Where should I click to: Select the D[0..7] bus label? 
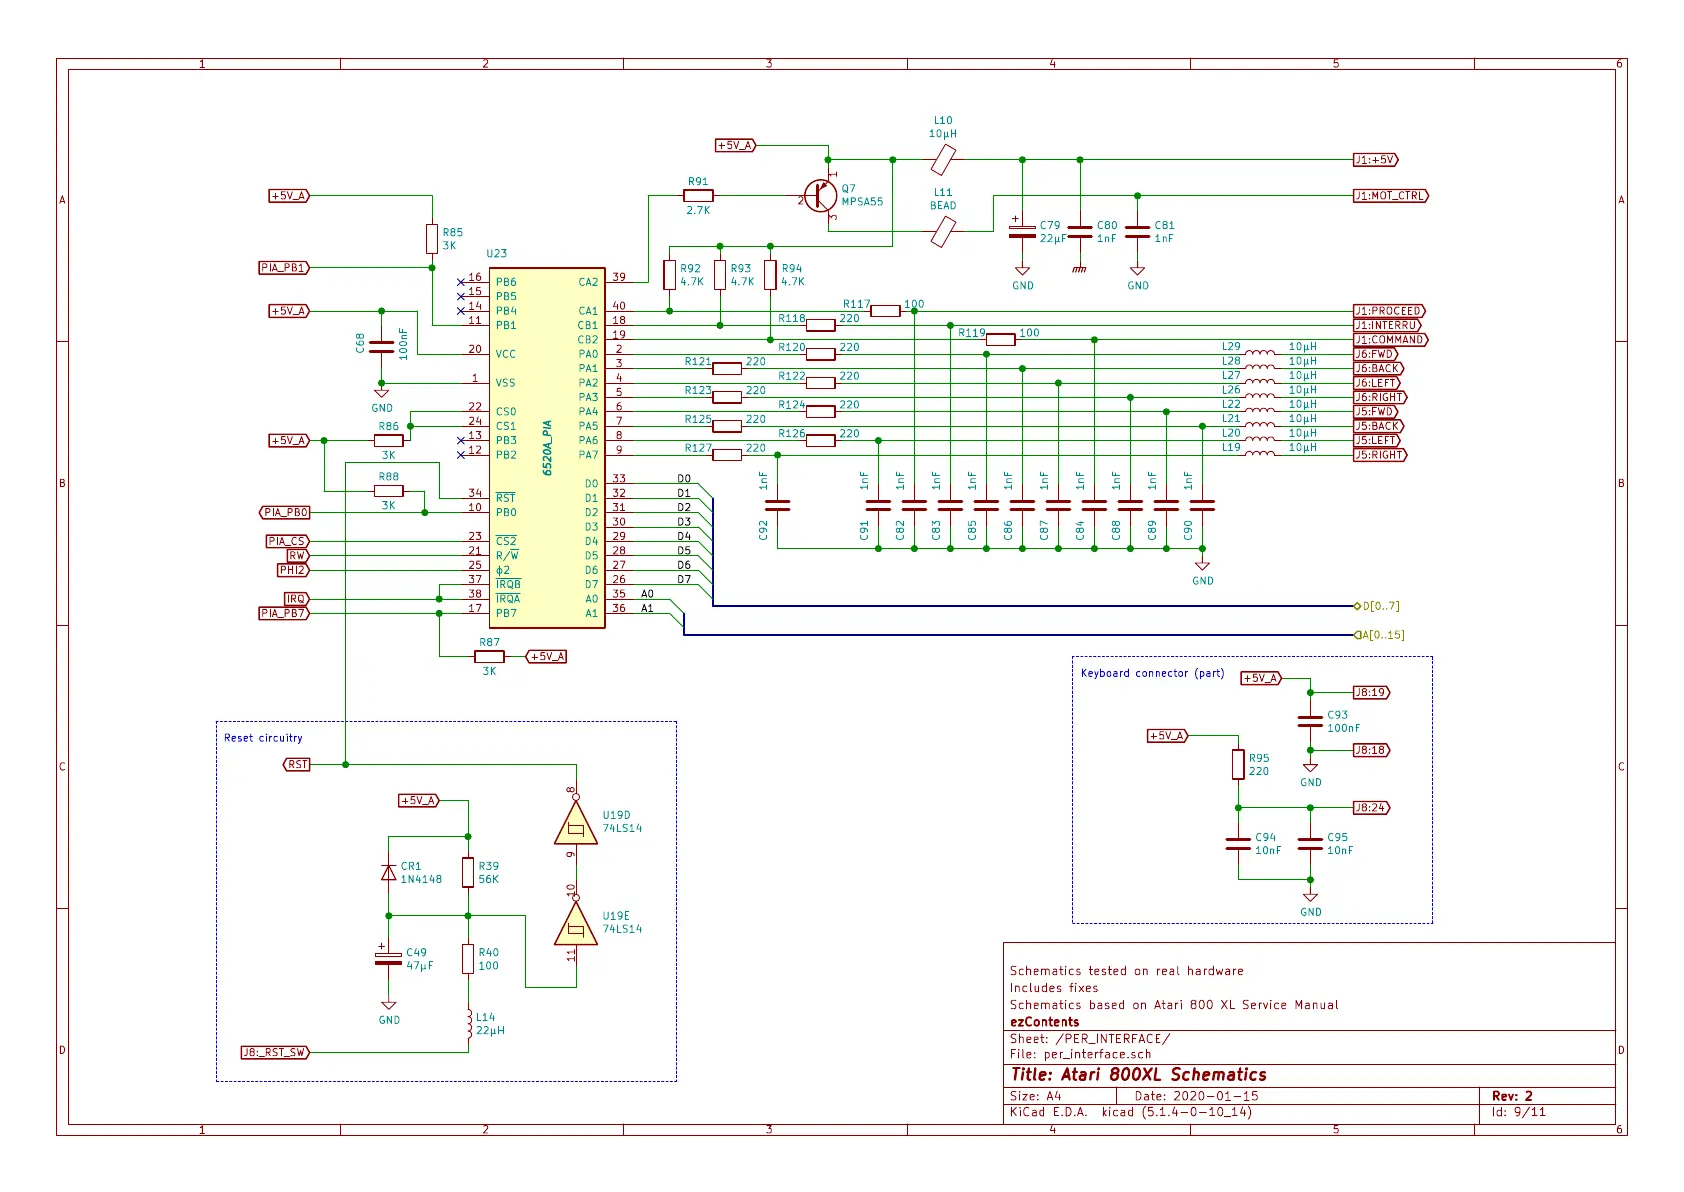(1377, 606)
